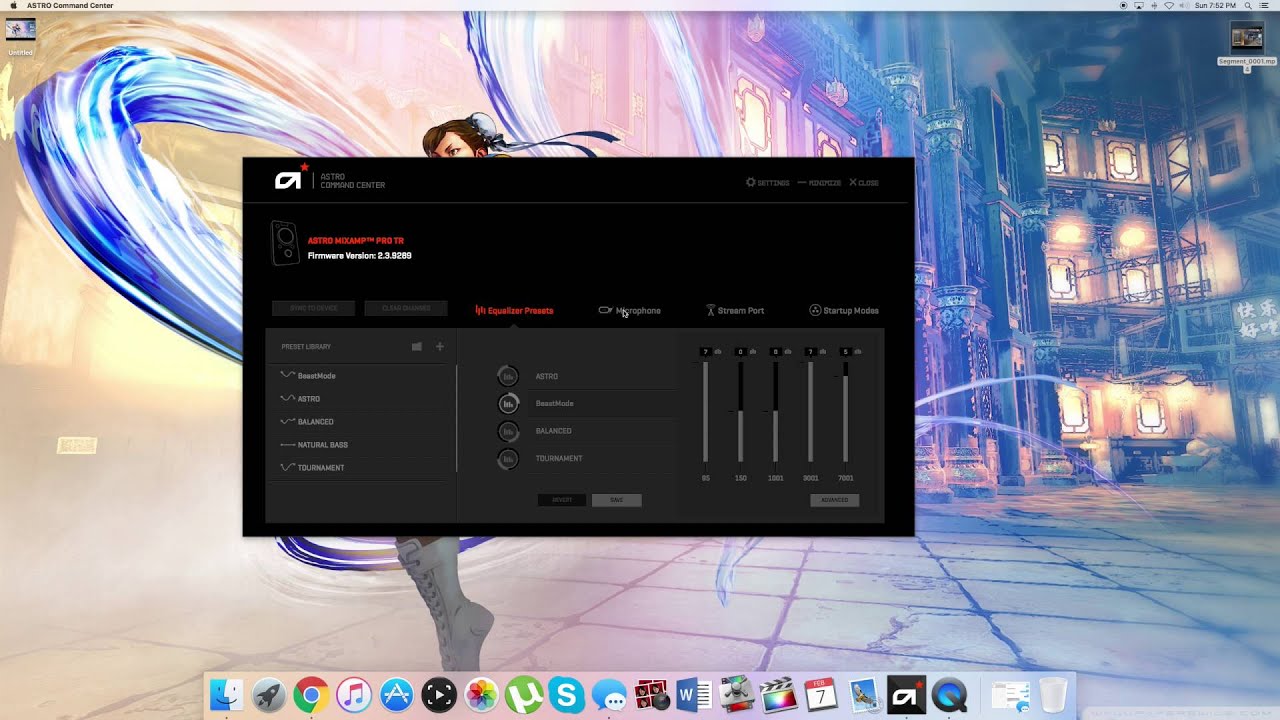
Task: Click the MixAmp device image
Action: pos(286,243)
